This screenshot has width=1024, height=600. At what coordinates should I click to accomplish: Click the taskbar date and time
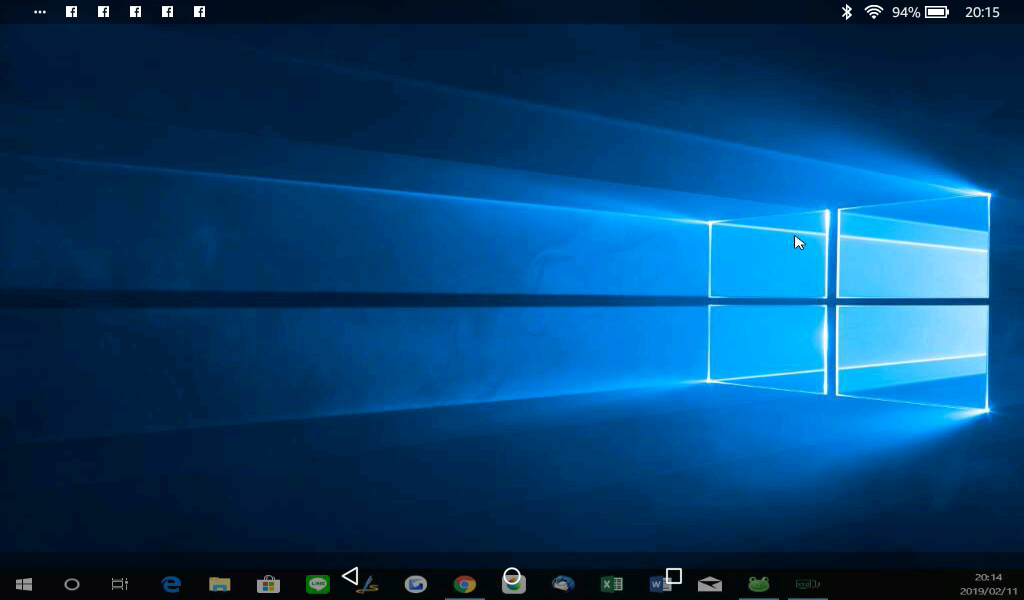[x=987, y=584]
